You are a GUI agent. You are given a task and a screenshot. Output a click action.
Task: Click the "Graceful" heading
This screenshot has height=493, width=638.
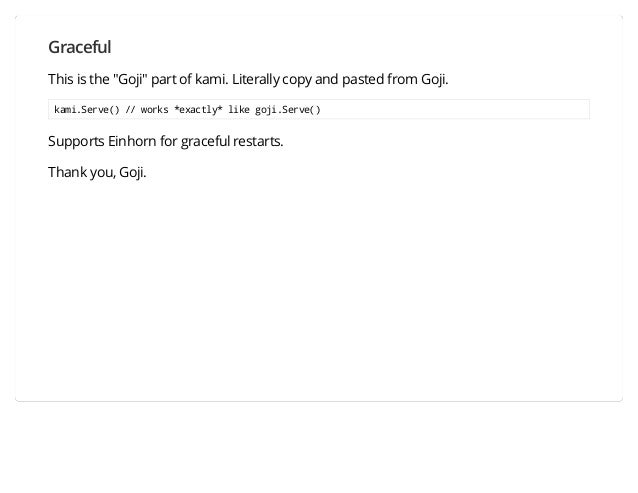[79, 47]
